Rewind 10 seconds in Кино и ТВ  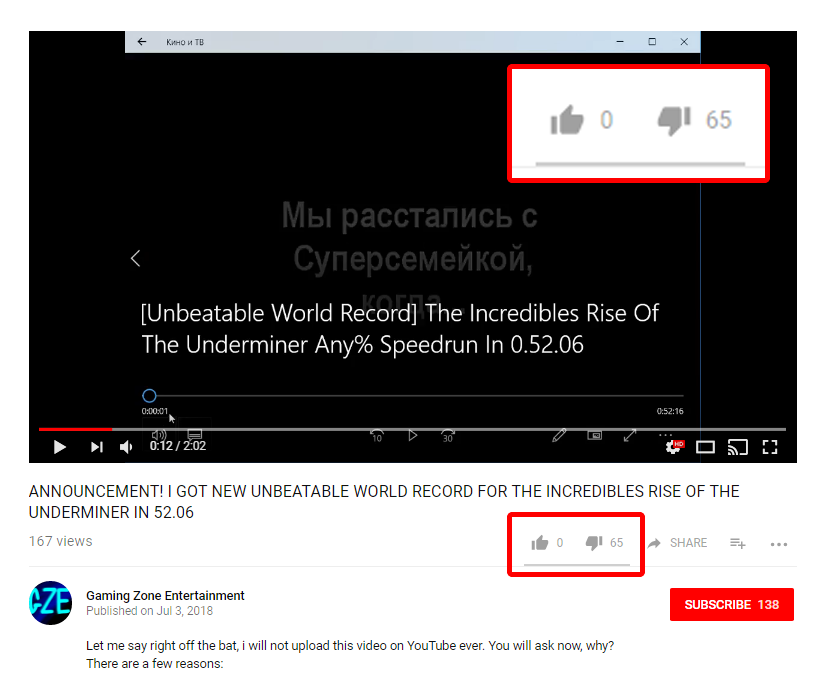coord(377,436)
